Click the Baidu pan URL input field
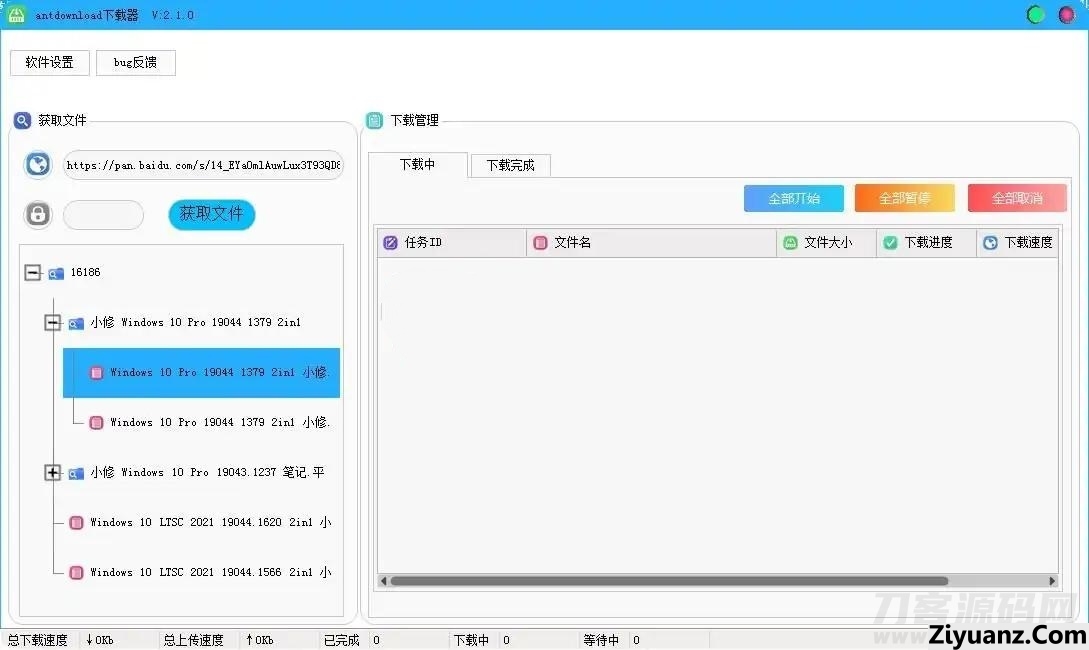The width and height of the screenshot is (1089, 650). point(203,165)
